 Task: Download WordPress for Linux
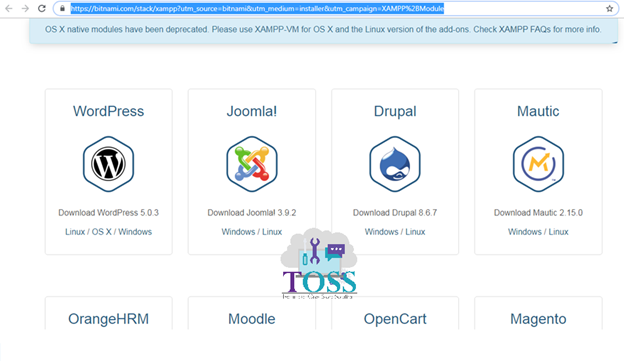pos(75,232)
